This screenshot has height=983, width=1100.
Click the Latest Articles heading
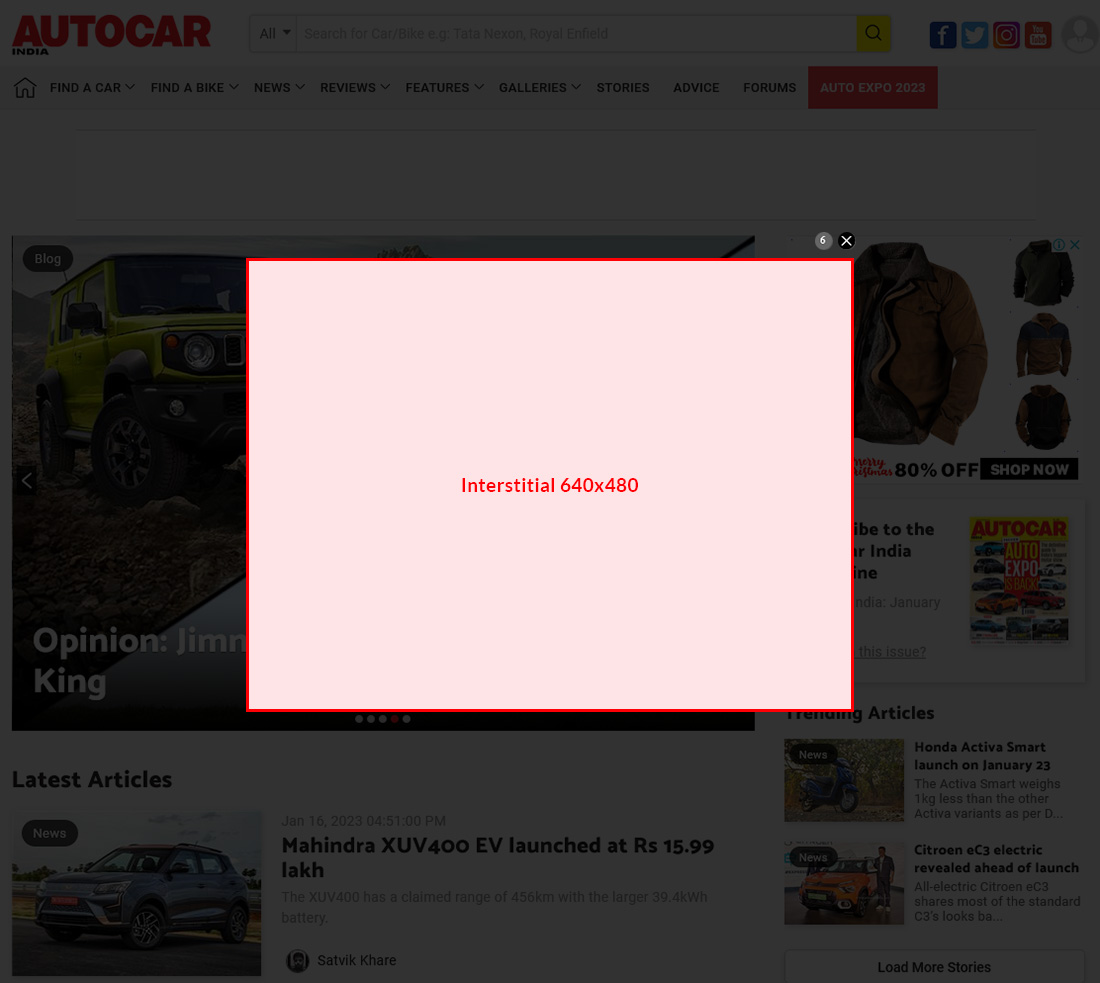click(92, 780)
